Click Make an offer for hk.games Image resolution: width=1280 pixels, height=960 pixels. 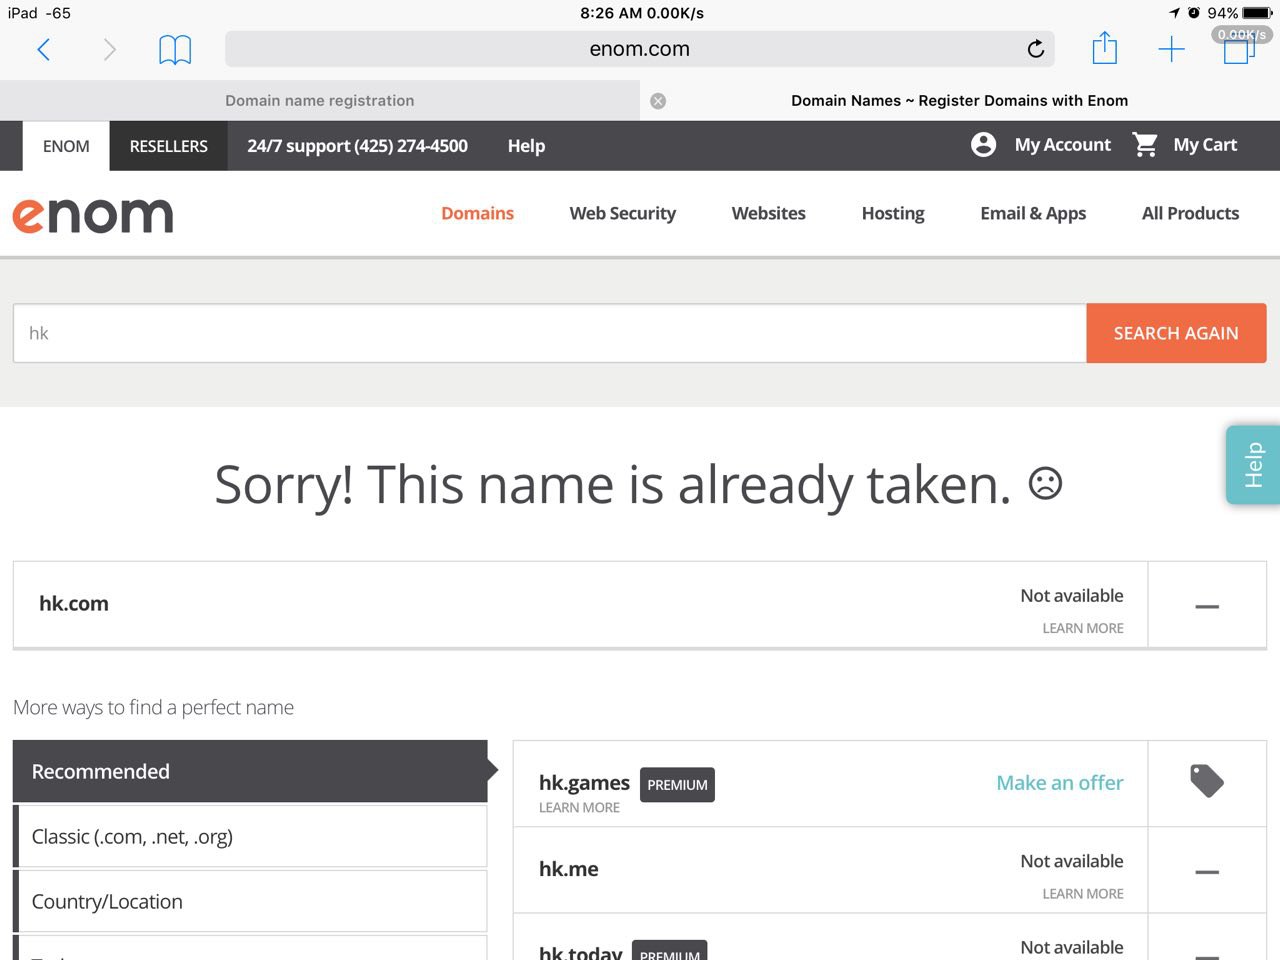(x=1060, y=783)
